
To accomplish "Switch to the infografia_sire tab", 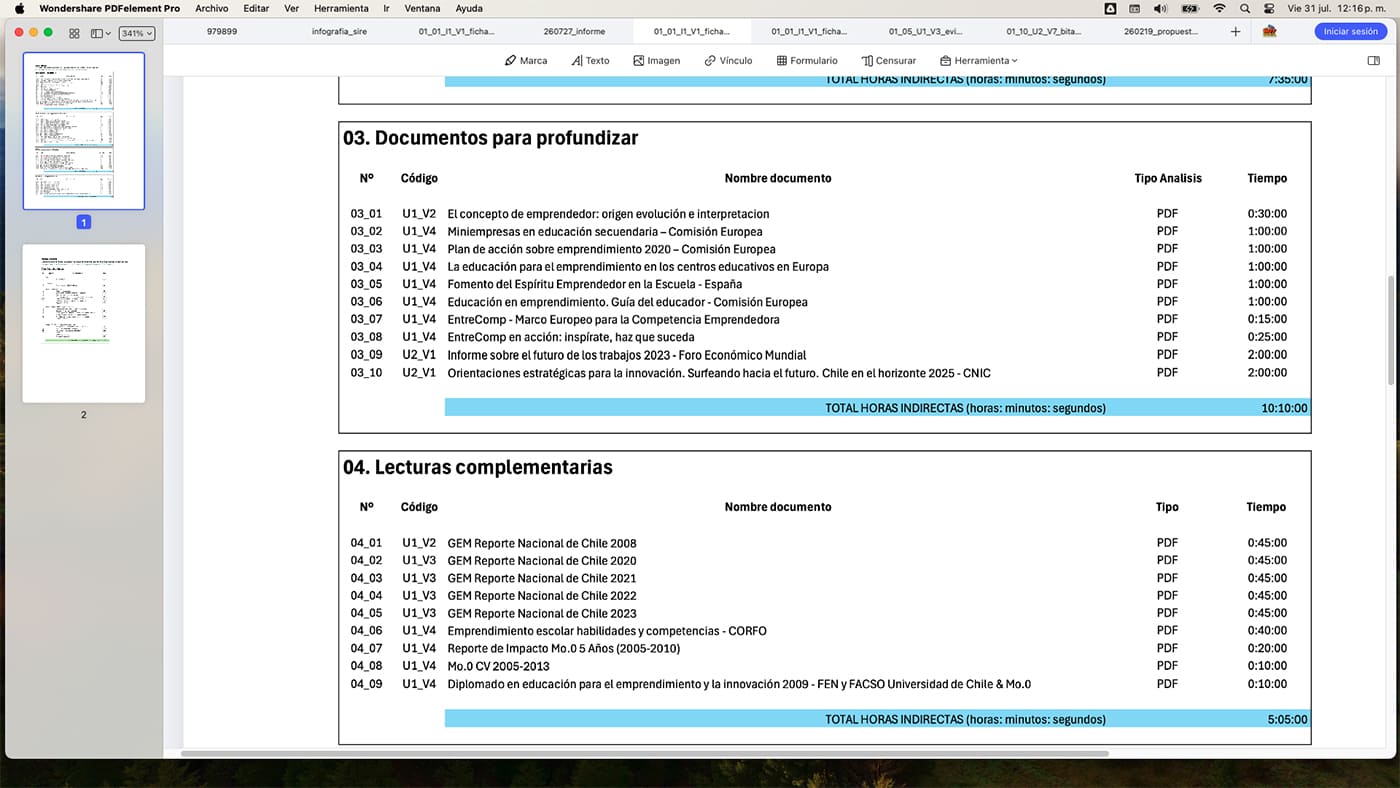I will [x=339, y=32].
